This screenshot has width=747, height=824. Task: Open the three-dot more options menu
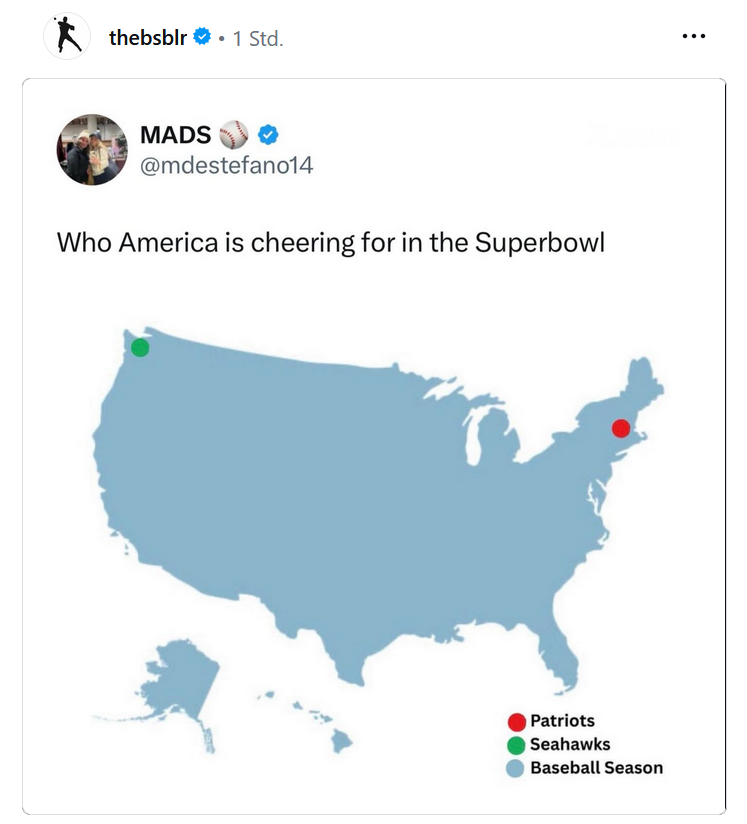(693, 37)
